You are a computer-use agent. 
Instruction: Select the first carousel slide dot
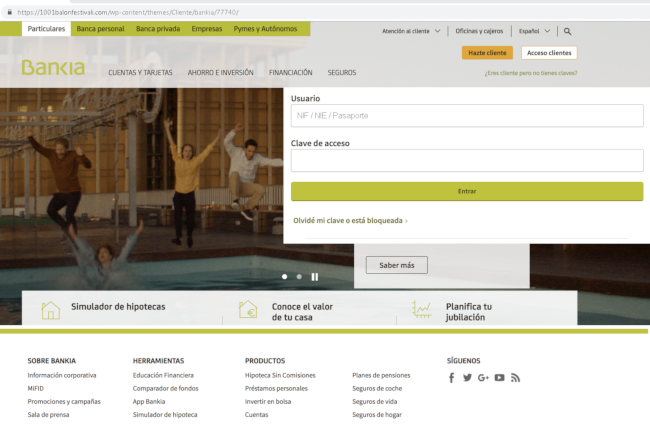pos(284,276)
